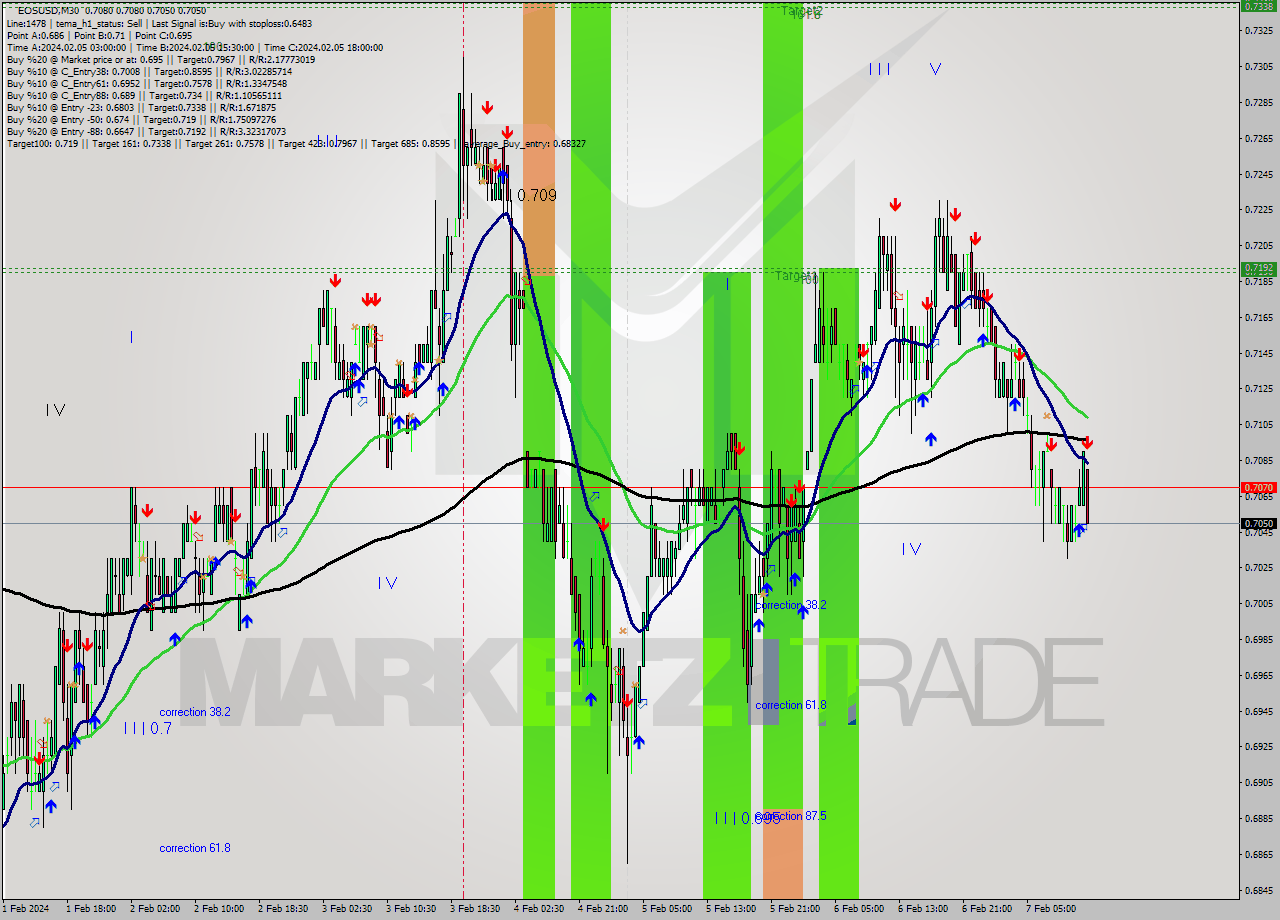Click the 'Time A:2024.02.05 03:00:00' info line
This screenshot has width=1280, height=920.
(x=195, y=47)
